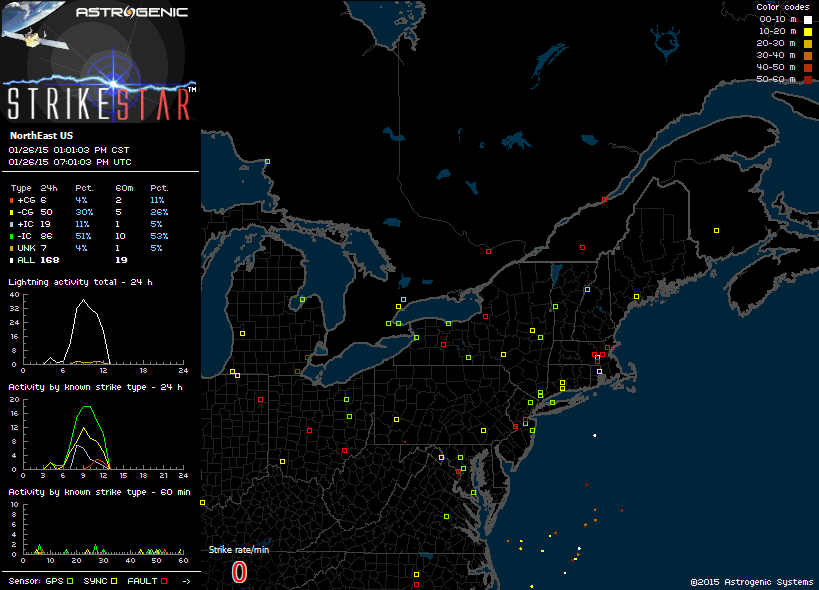Select the yellow sensor in western Michigan
819x590 pixels.
tap(242, 333)
